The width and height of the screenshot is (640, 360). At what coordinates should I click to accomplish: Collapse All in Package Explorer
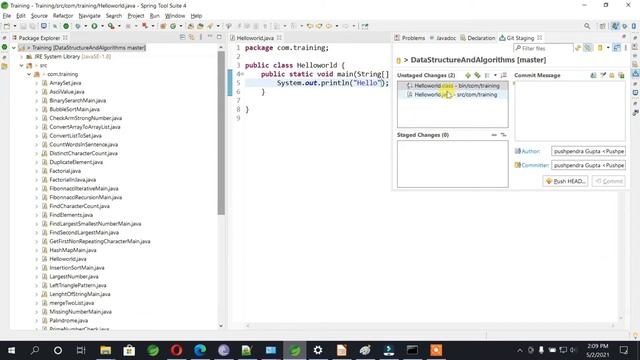[x=182, y=38]
